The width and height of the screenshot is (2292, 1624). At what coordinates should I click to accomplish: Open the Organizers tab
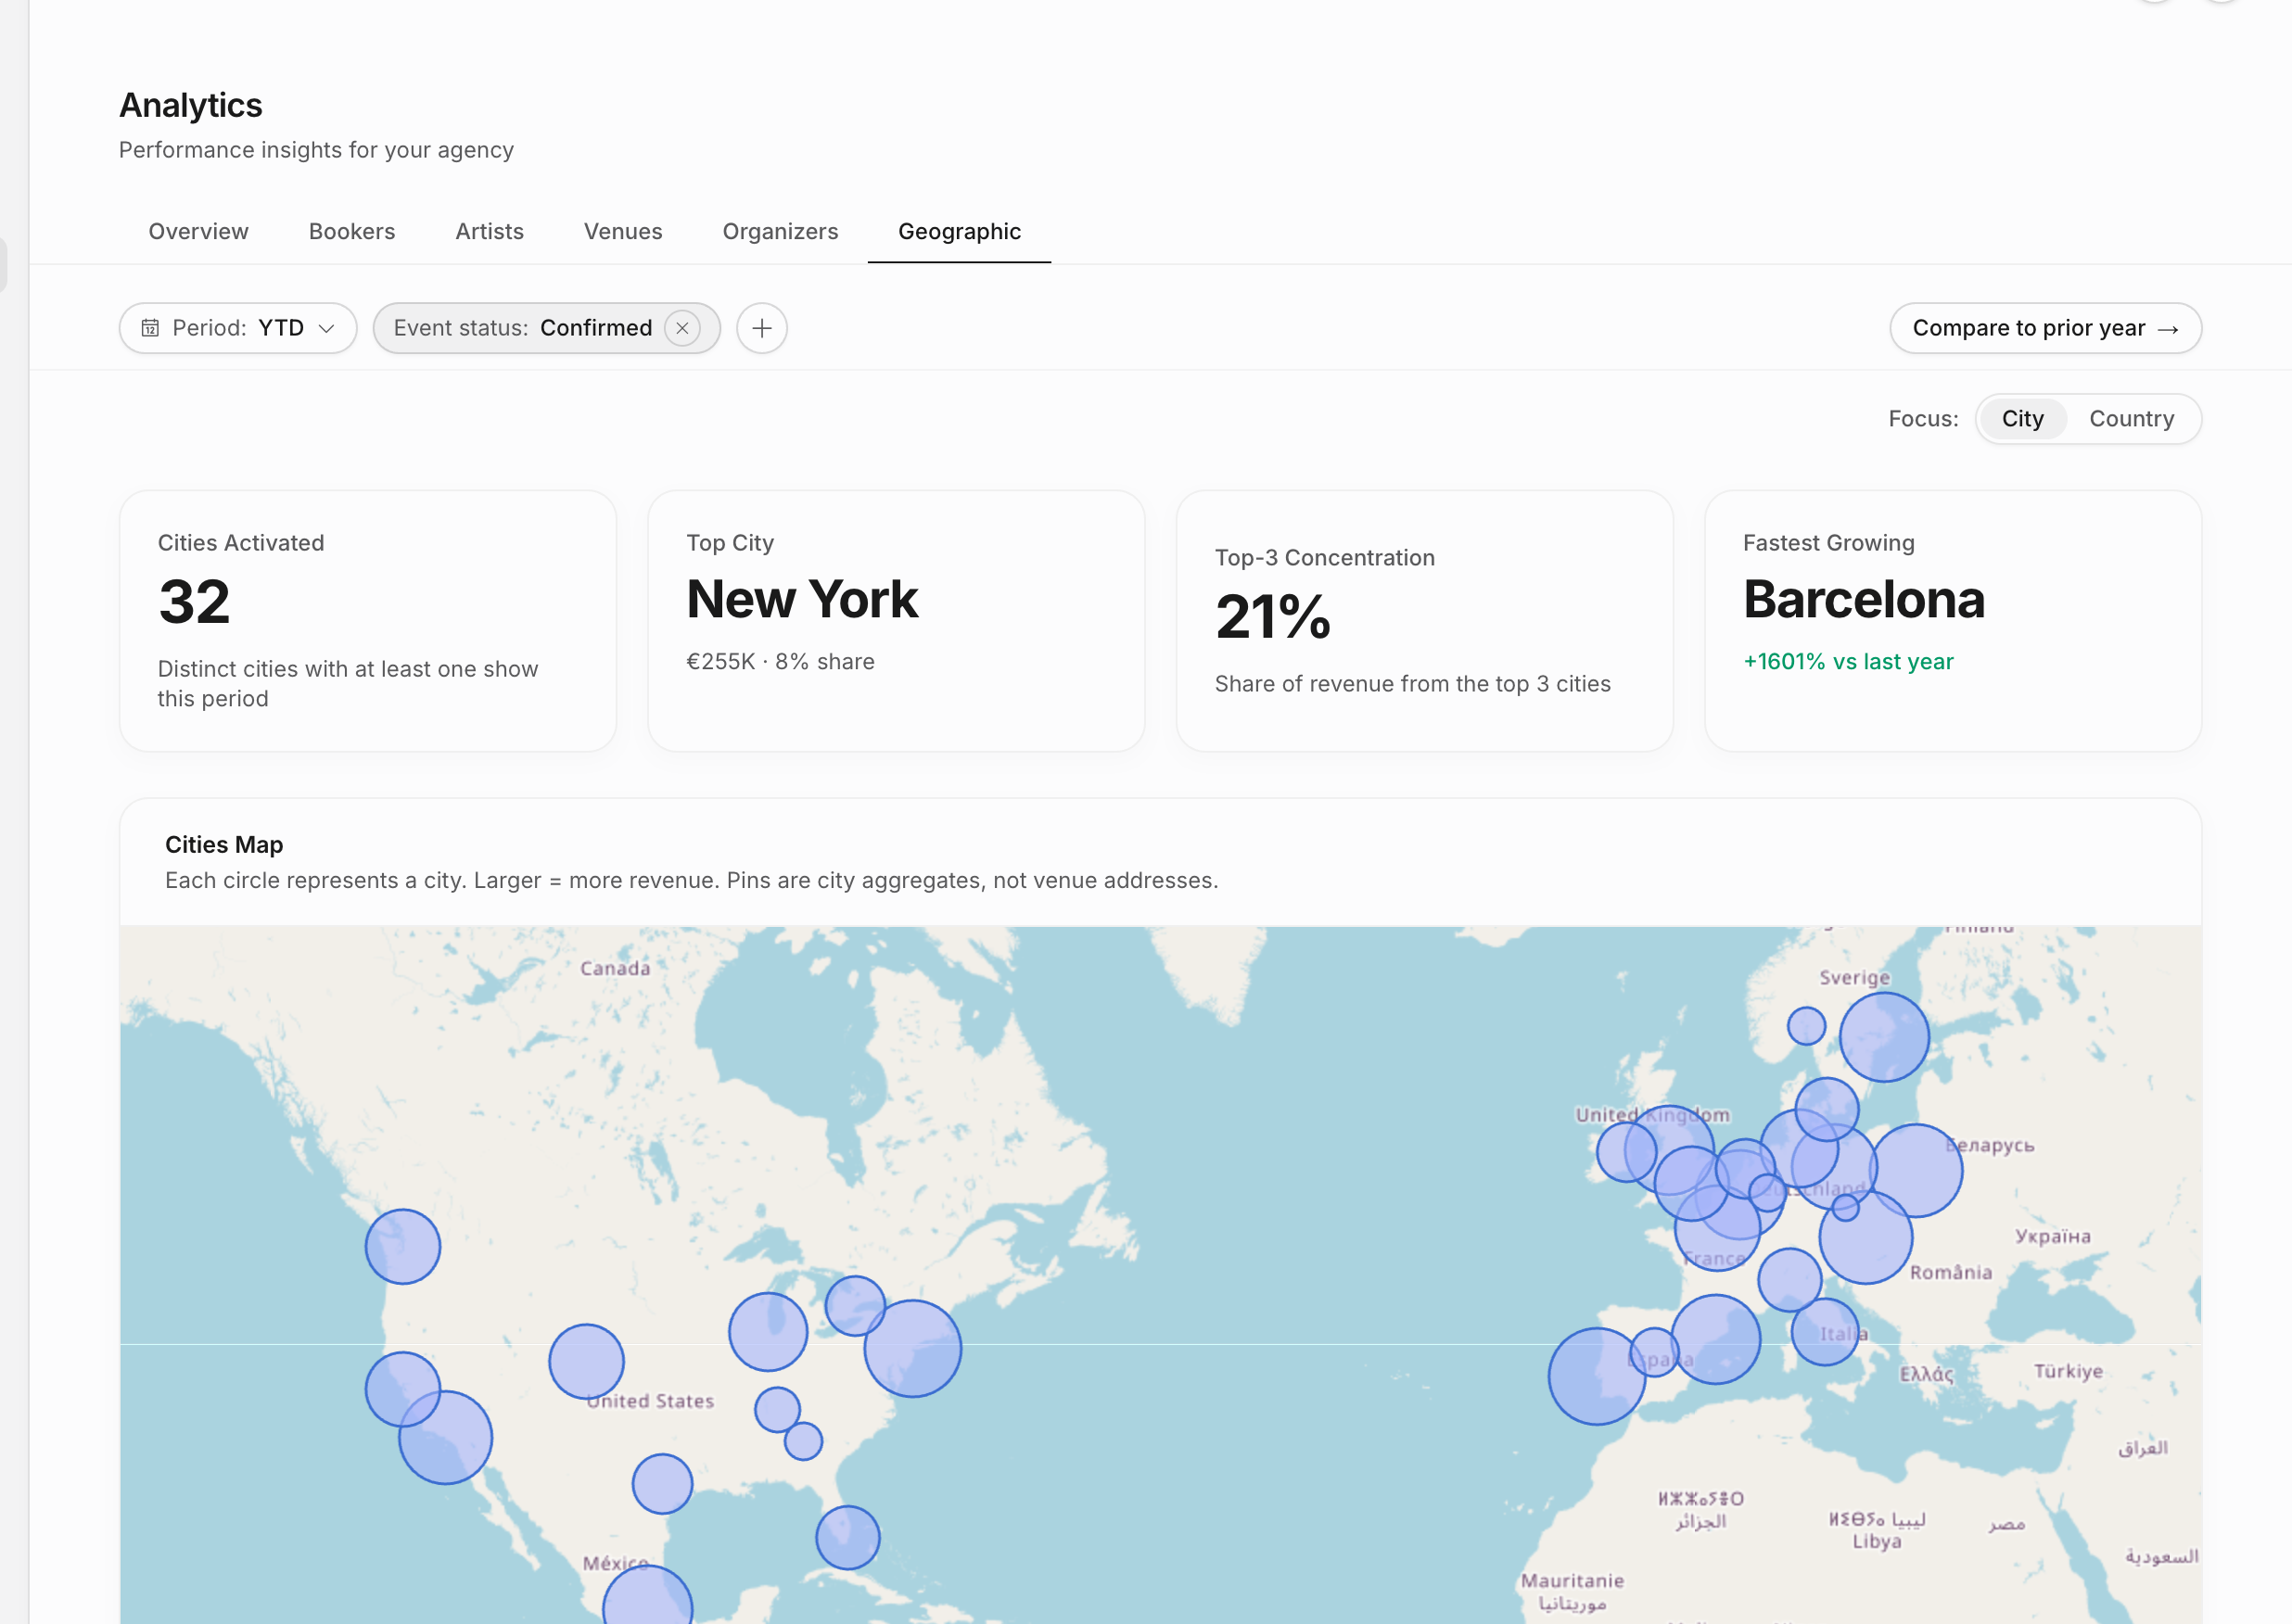[780, 231]
